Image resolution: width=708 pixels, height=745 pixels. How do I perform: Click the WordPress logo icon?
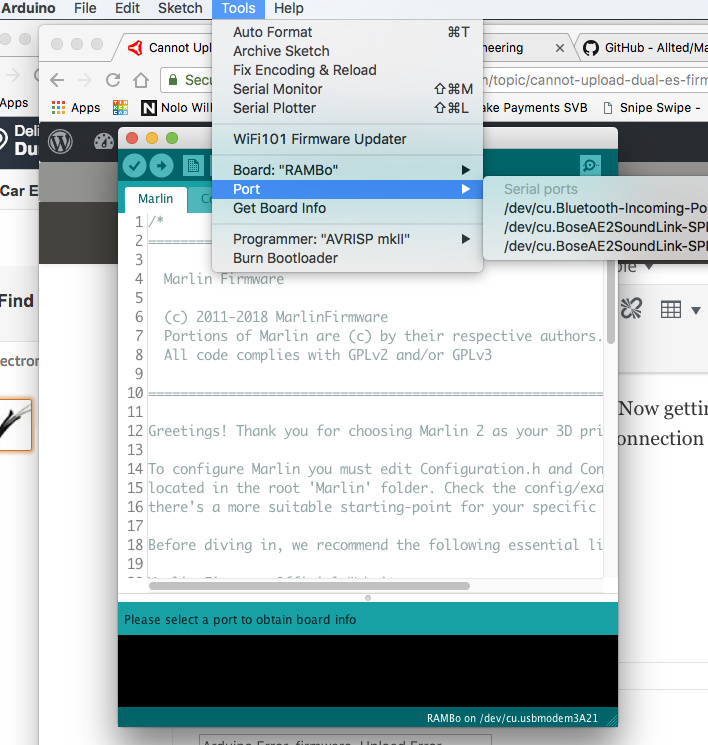coord(60,142)
